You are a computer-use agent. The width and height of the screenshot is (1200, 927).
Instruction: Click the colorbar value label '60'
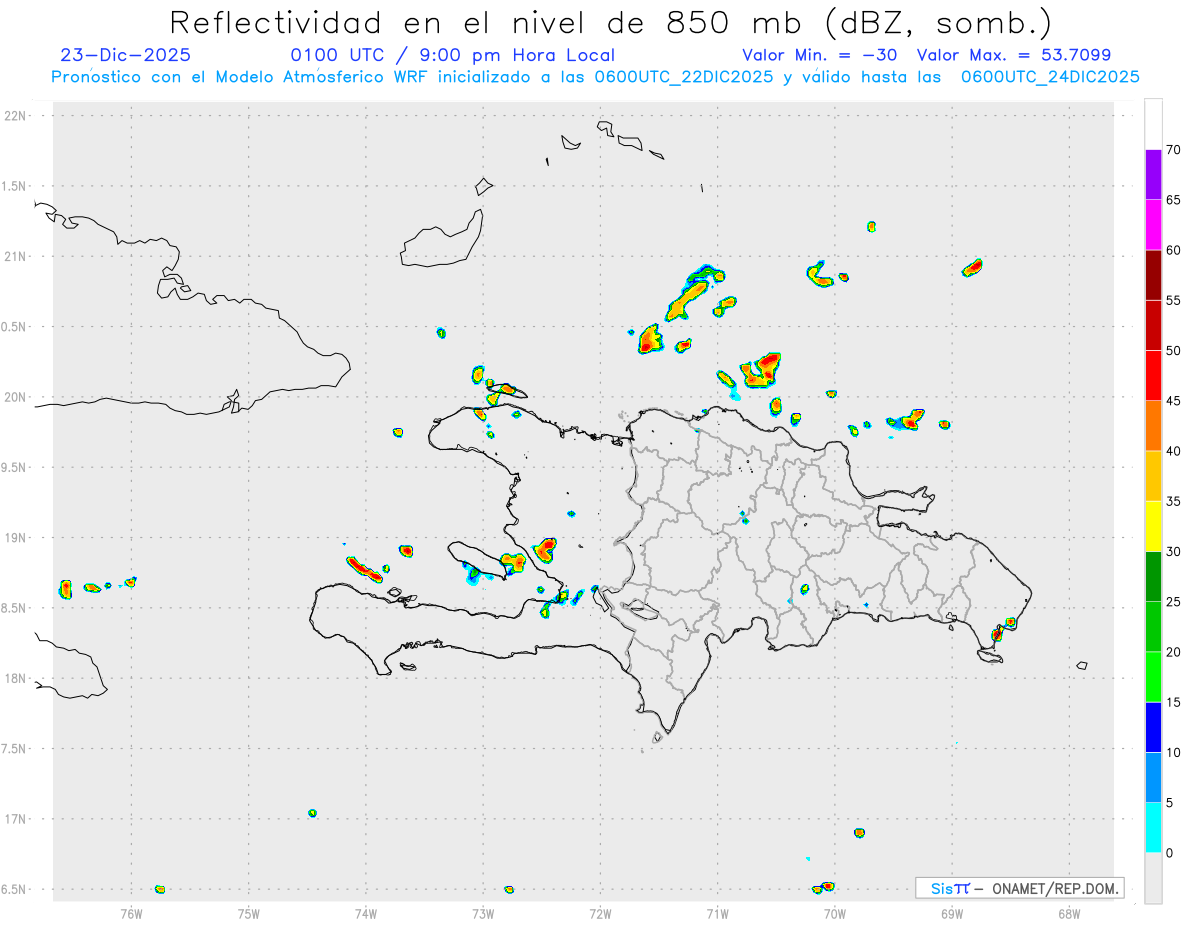tap(1173, 250)
